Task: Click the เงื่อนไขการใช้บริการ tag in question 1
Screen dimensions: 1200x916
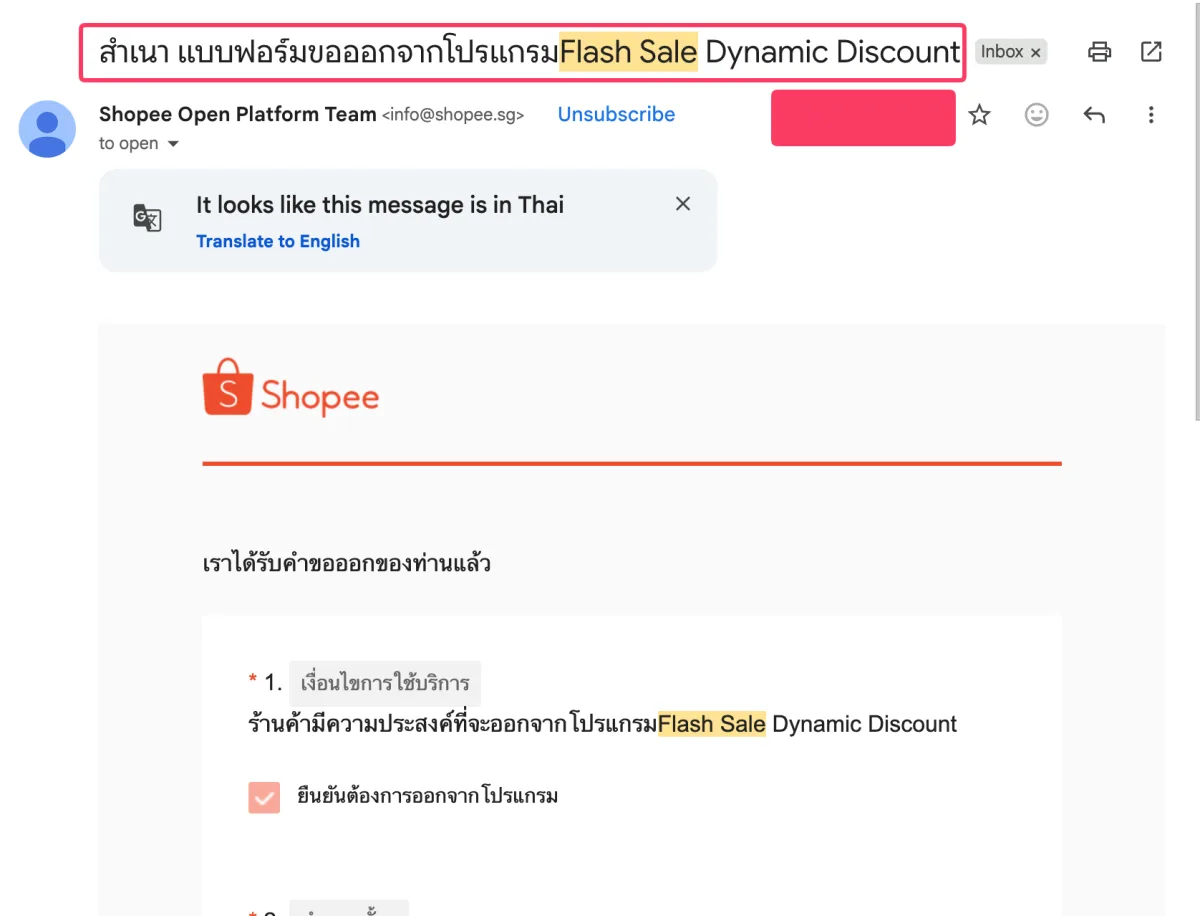Action: click(385, 684)
